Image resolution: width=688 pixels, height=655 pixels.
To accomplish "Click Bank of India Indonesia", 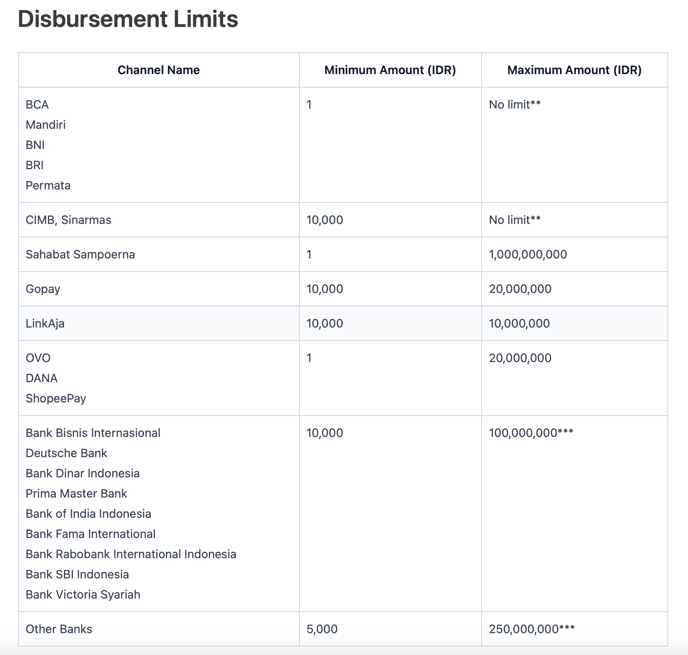I will tap(89, 514).
